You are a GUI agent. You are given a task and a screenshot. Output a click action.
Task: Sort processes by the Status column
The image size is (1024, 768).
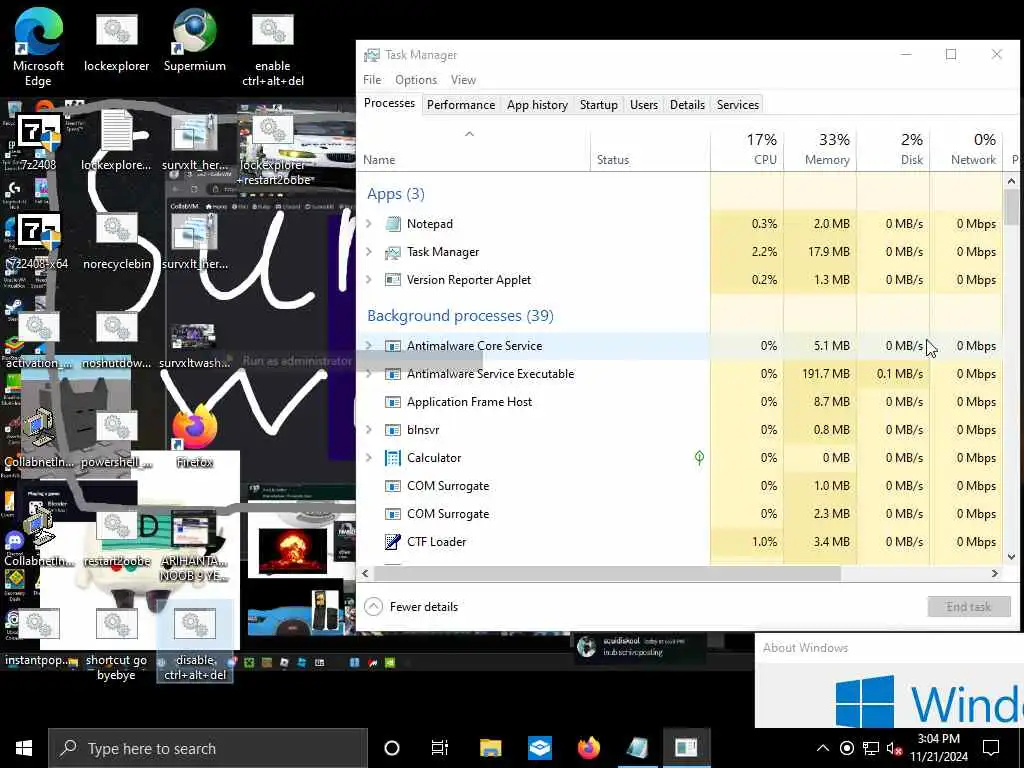coord(650,150)
